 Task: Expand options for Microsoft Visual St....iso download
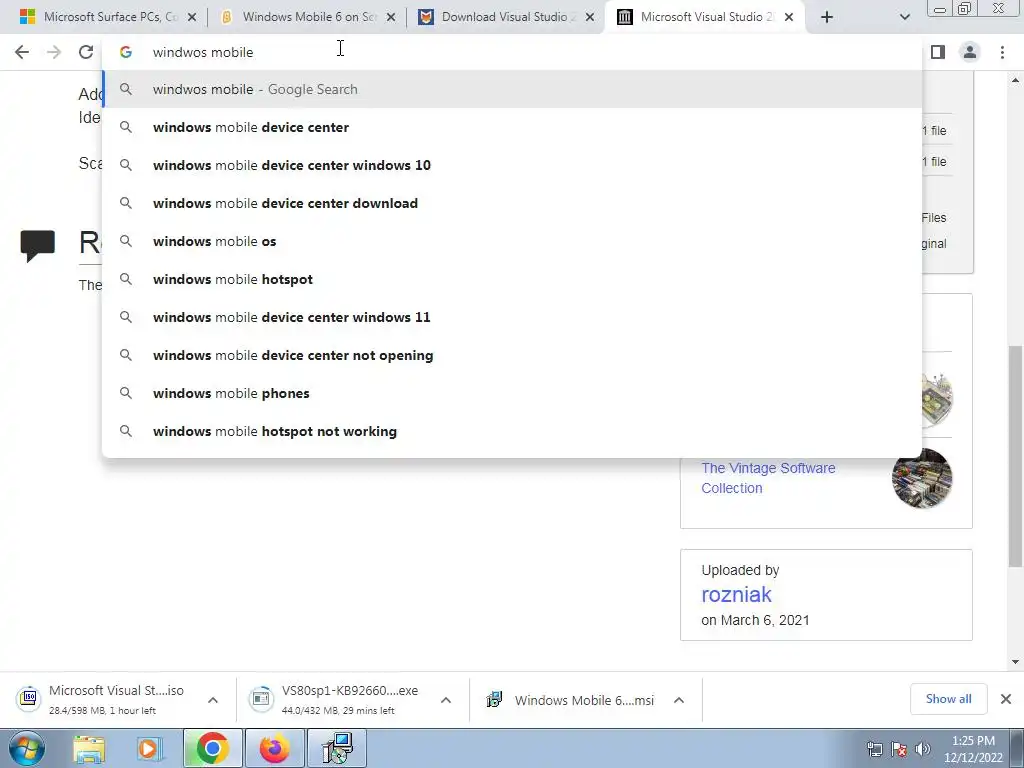(x=213, y=700)
